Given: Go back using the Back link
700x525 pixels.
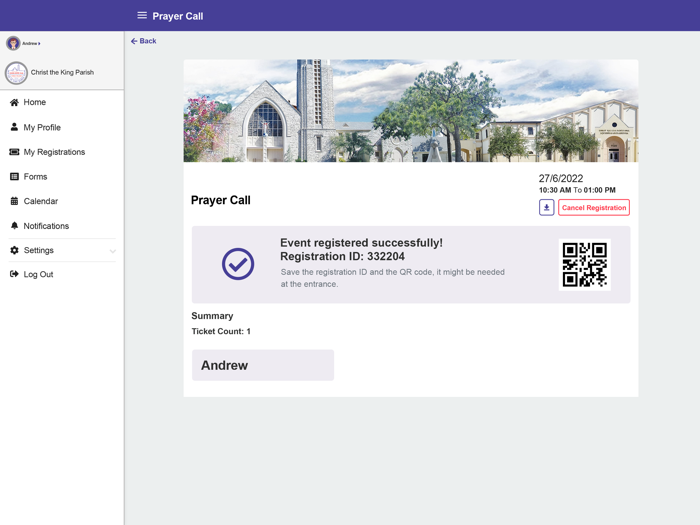Looking at the screenshot, I should coord(143,41).
